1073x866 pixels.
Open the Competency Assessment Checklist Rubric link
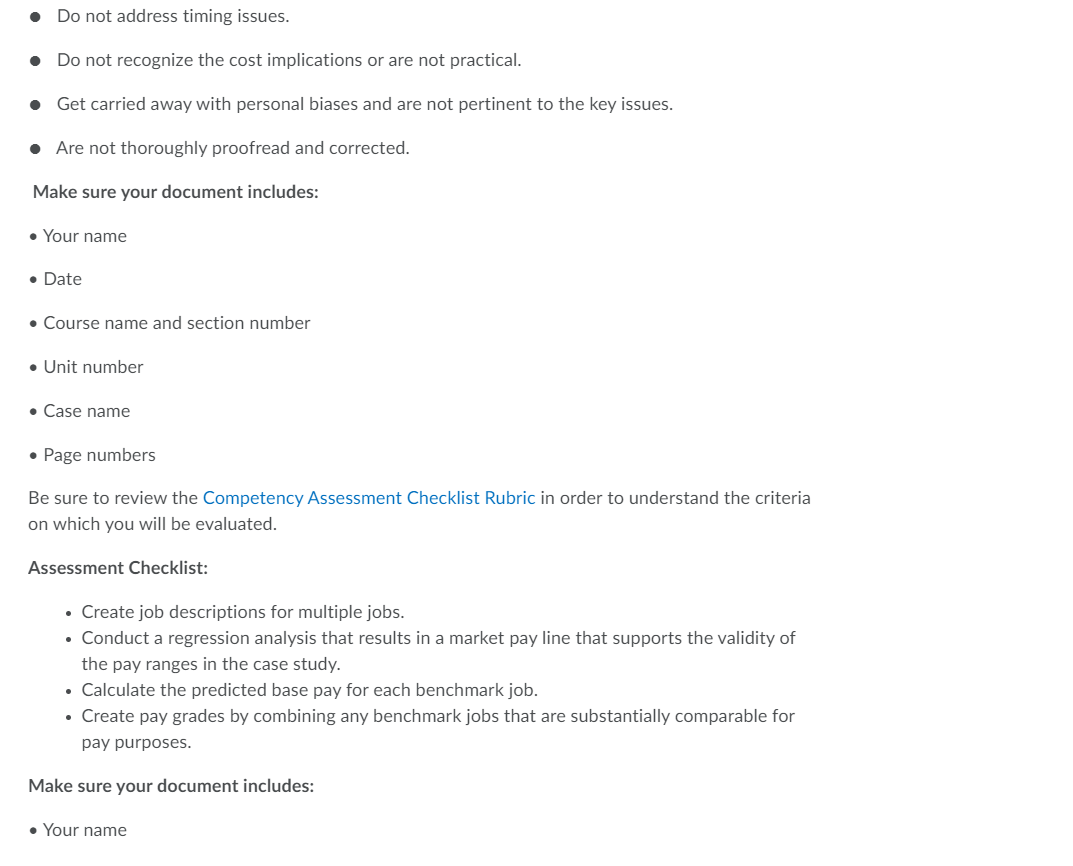[x=368, y=498]
